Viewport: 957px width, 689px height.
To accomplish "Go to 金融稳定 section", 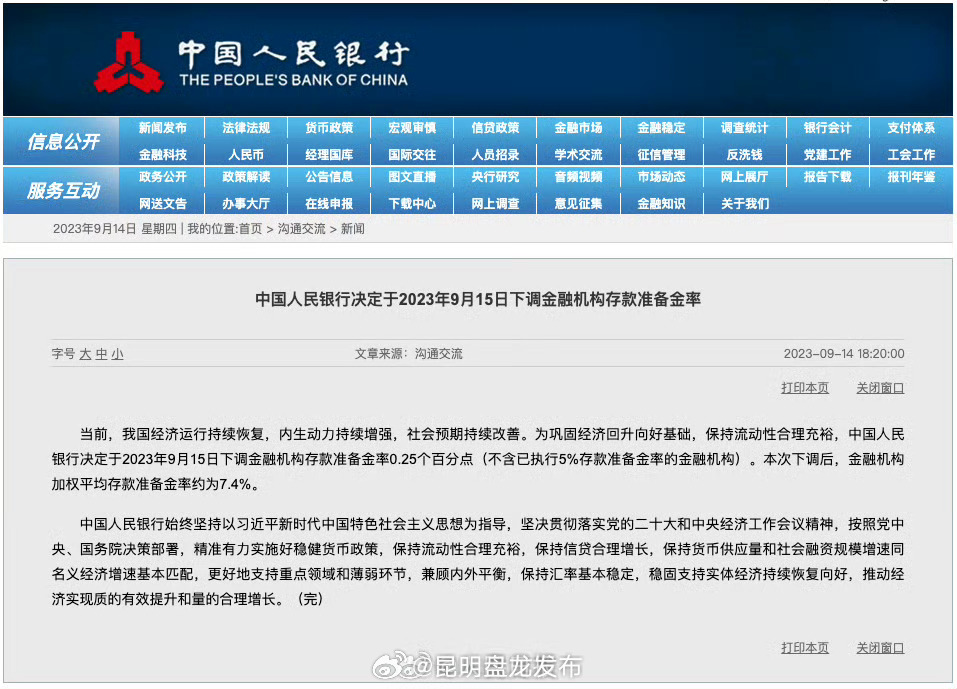I will [x=661, y=128].
